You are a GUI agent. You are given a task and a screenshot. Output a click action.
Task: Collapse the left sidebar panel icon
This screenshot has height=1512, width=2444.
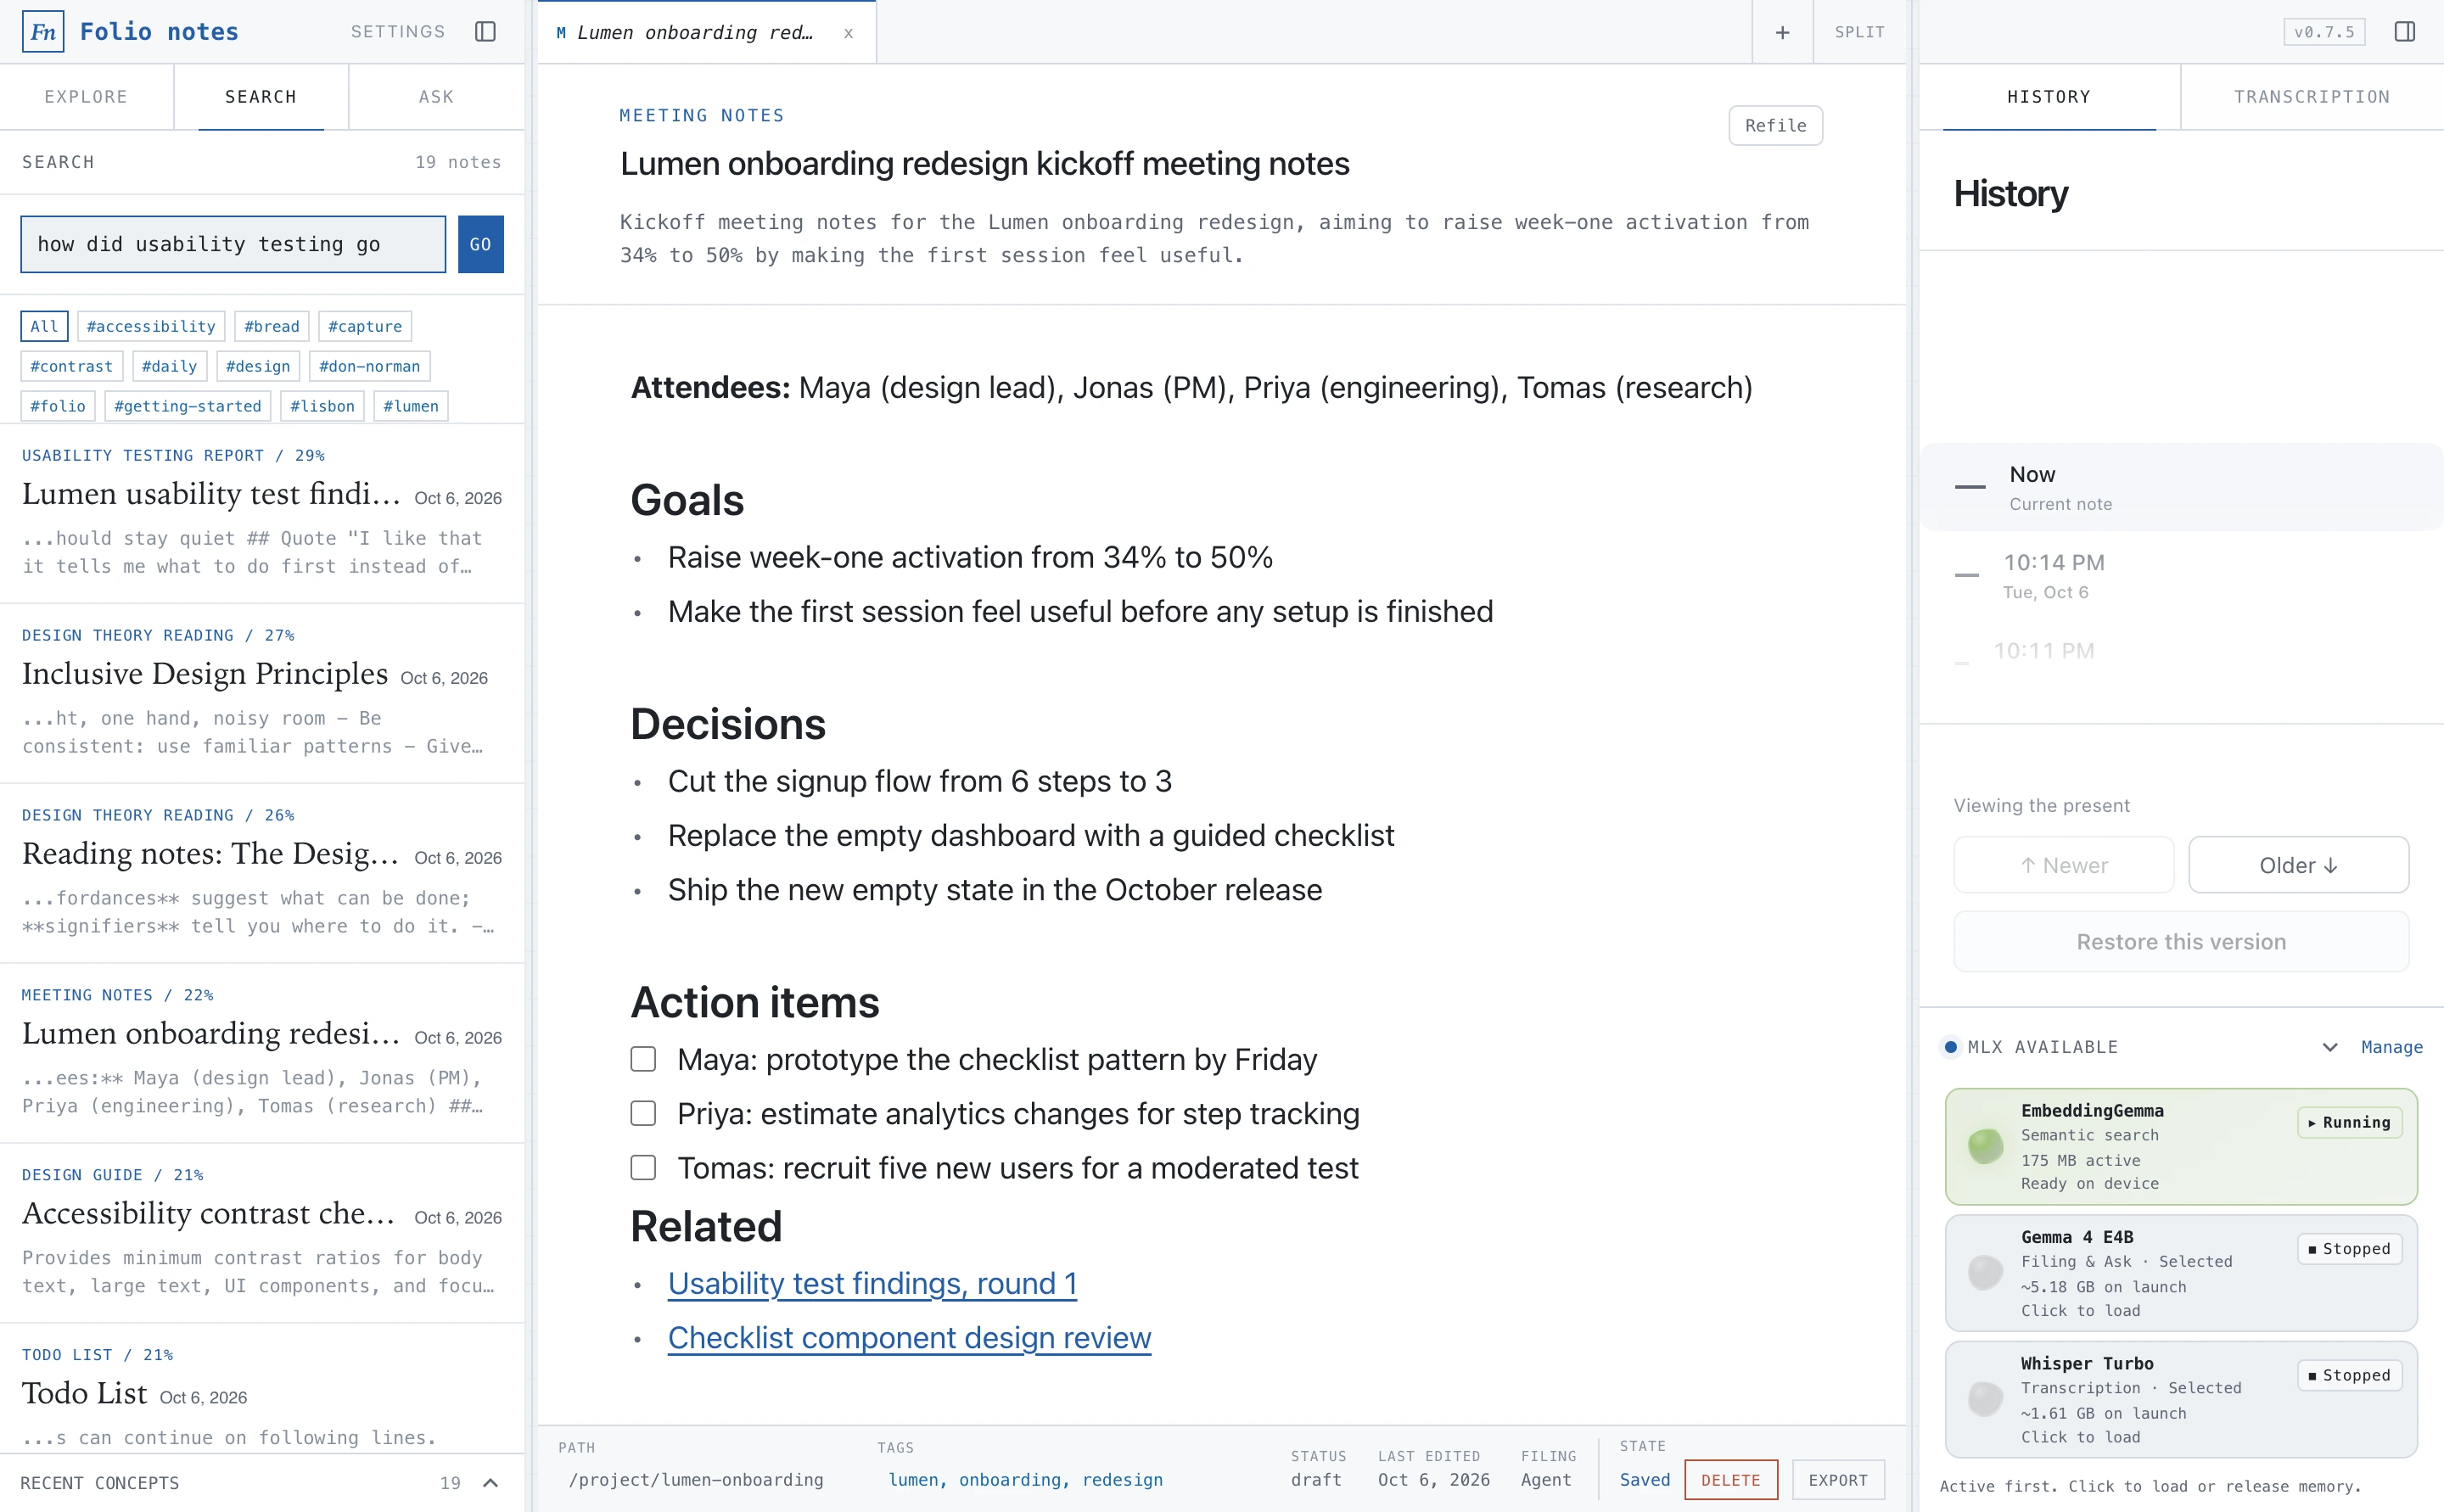click(x=485, y=32)
